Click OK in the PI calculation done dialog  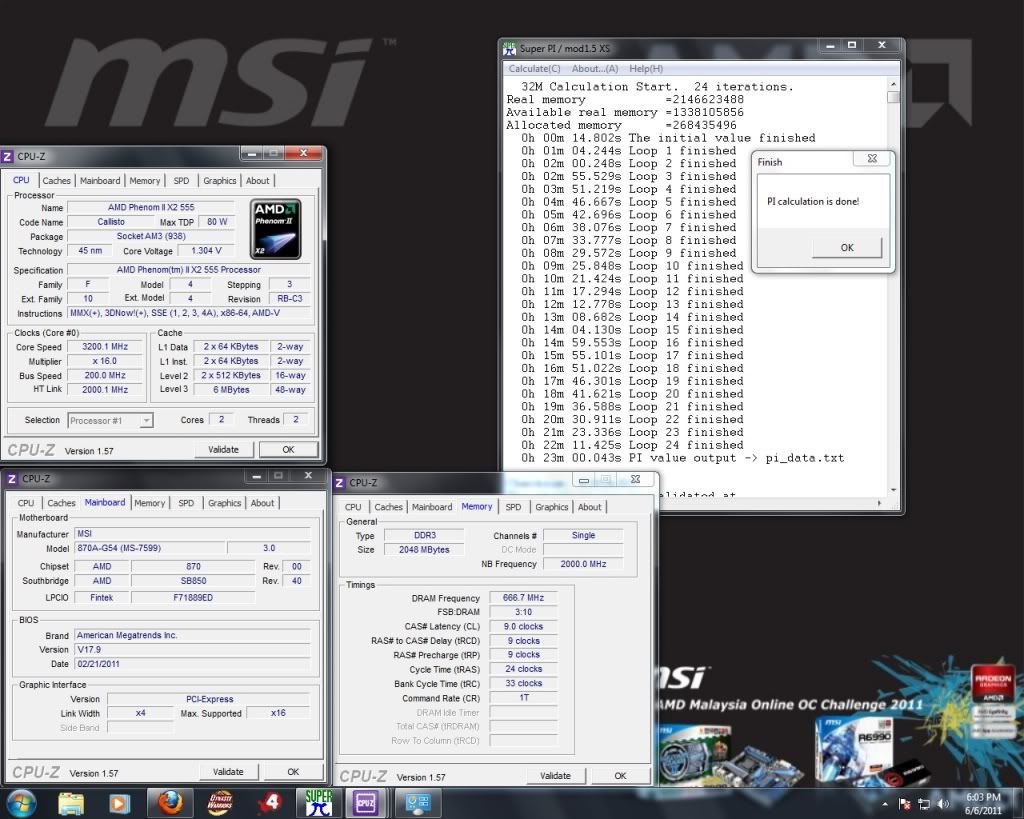846,248
